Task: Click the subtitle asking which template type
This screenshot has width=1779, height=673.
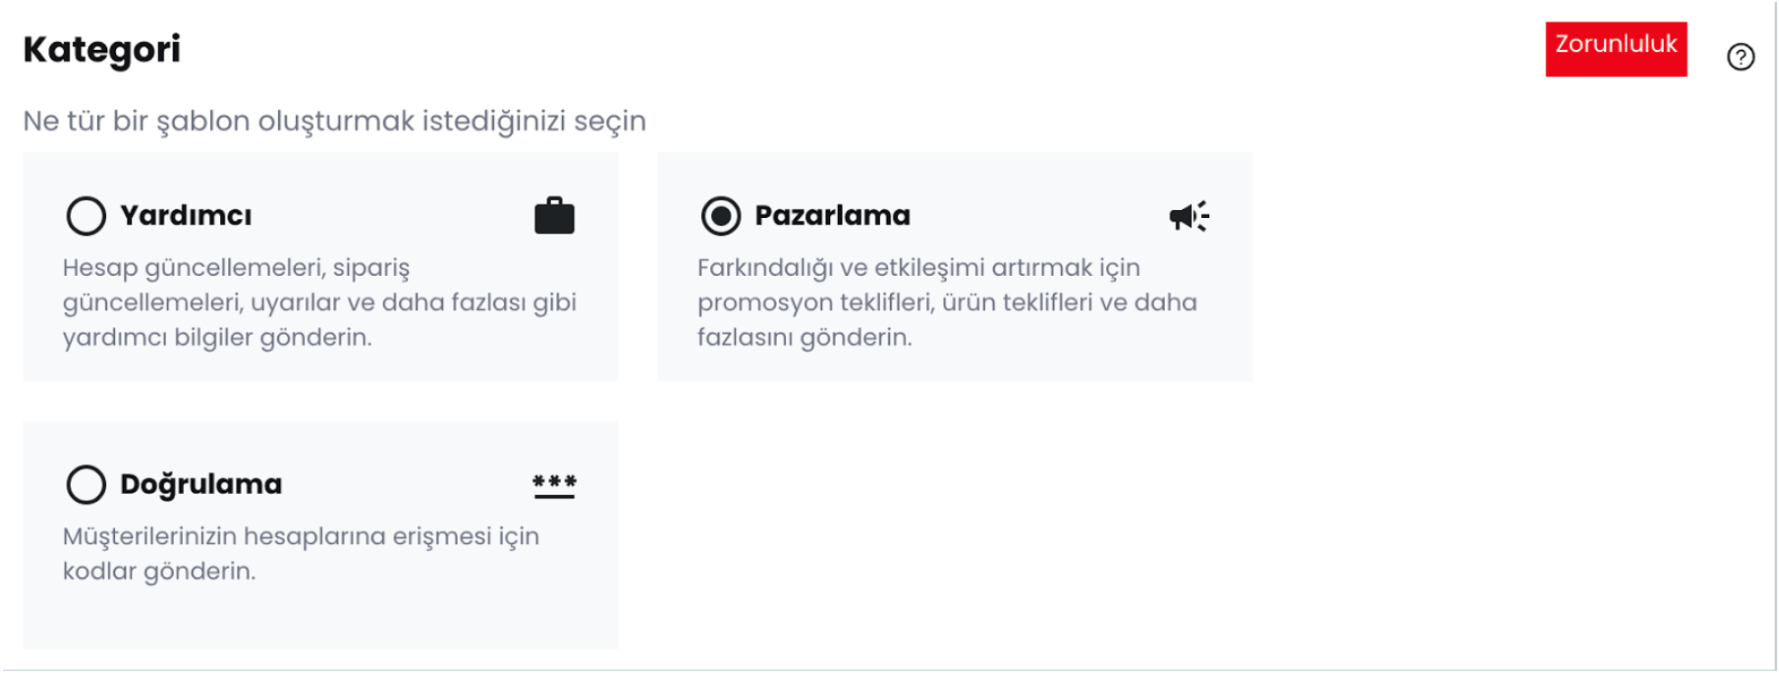Action: click(x=334, y=121)
